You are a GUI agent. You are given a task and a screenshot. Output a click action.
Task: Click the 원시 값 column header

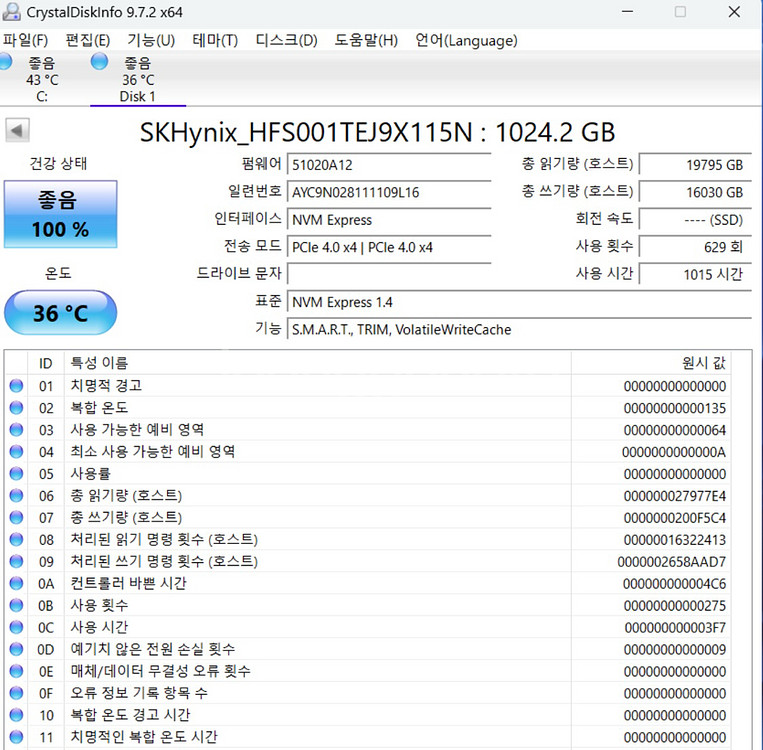[x=651, y=363]
